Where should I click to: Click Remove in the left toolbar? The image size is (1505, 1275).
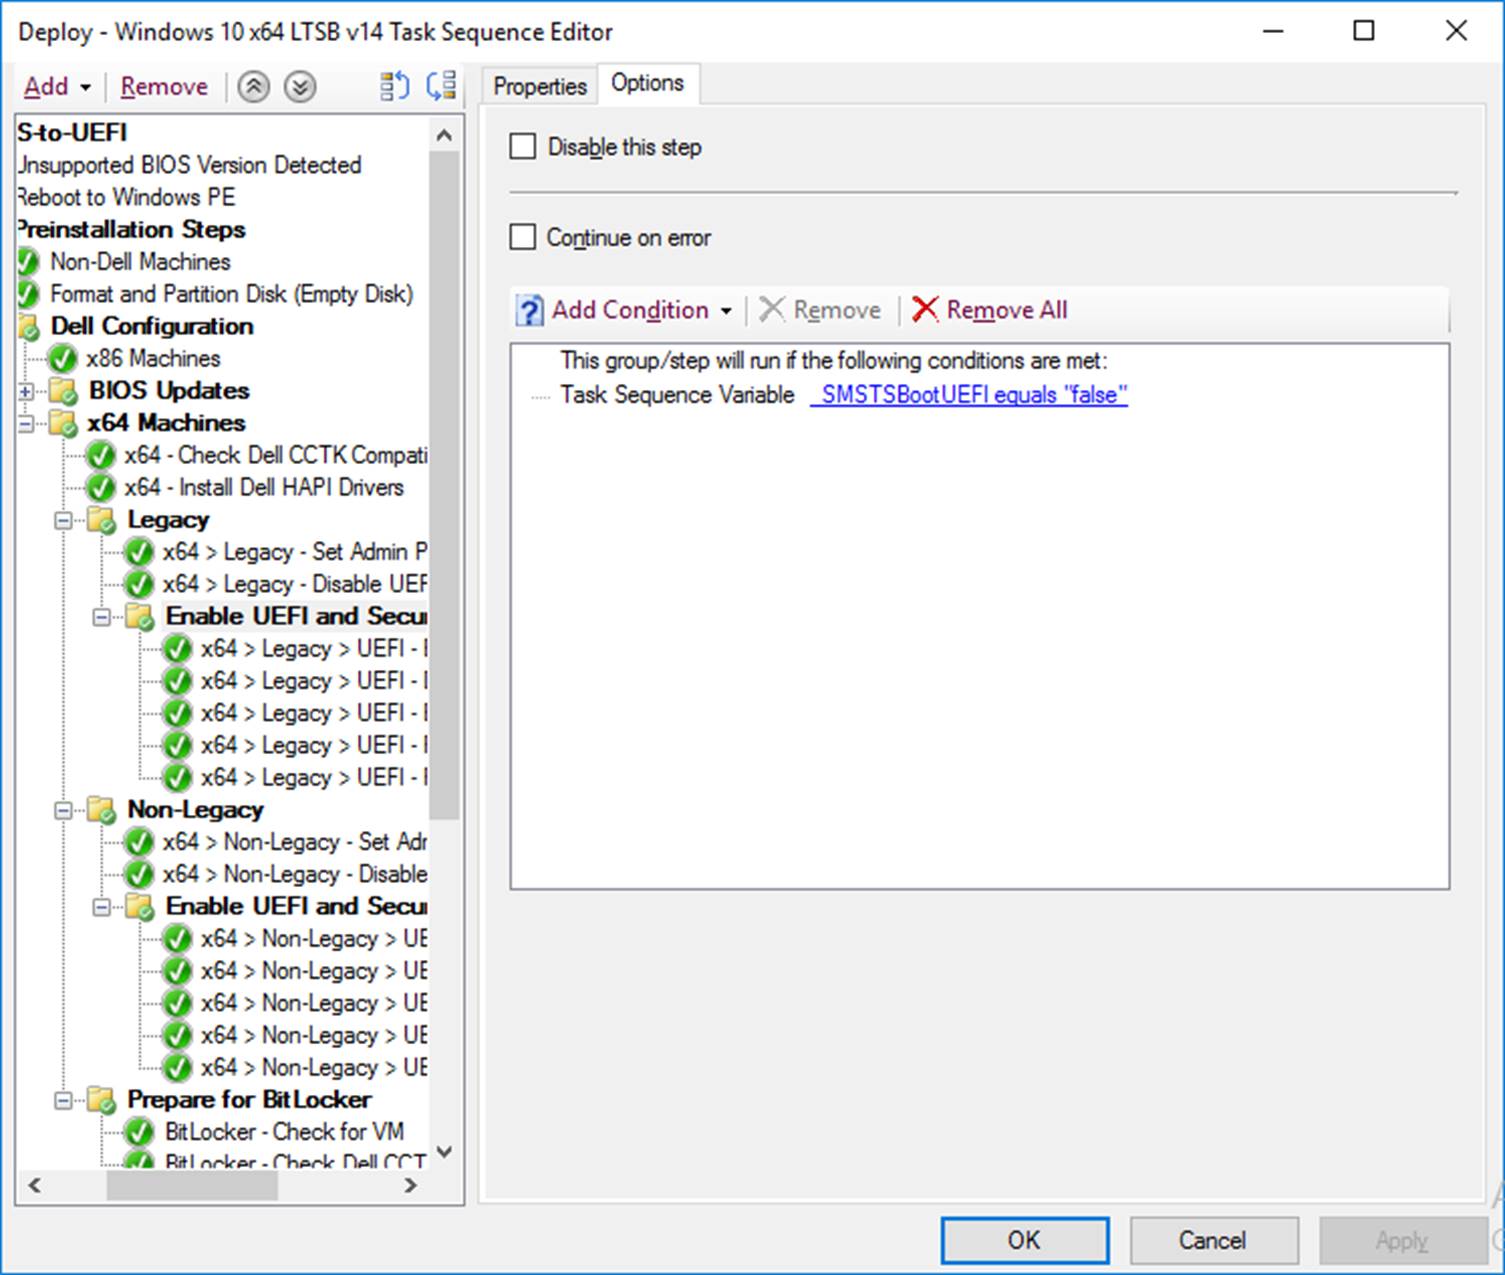[x=164, y=87]
